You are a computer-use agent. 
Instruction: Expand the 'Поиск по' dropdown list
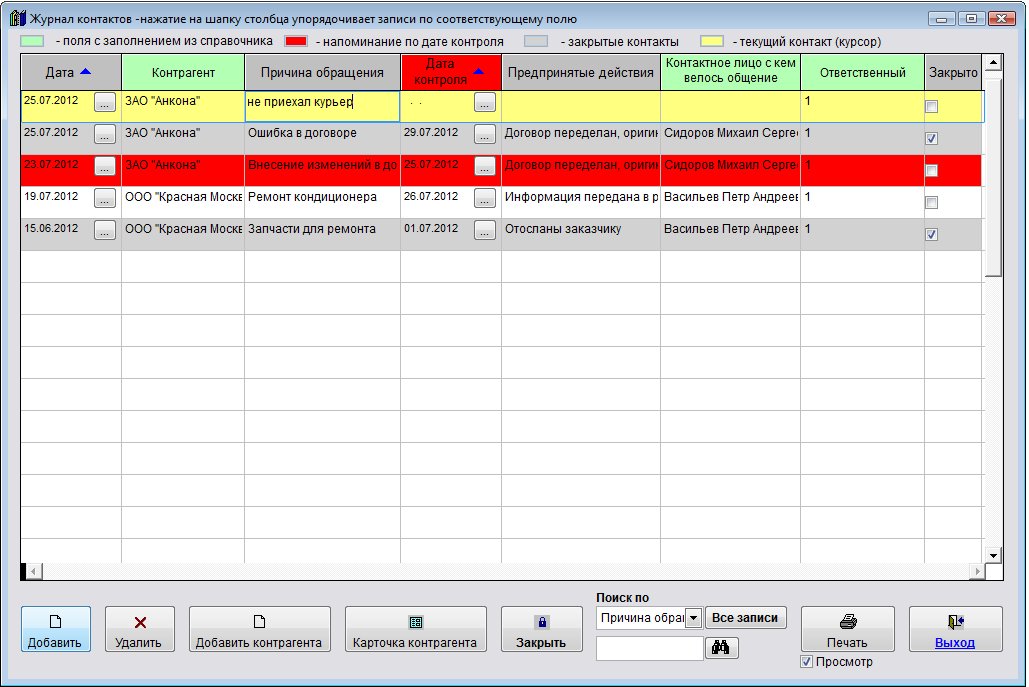click(x=693, y=618)
